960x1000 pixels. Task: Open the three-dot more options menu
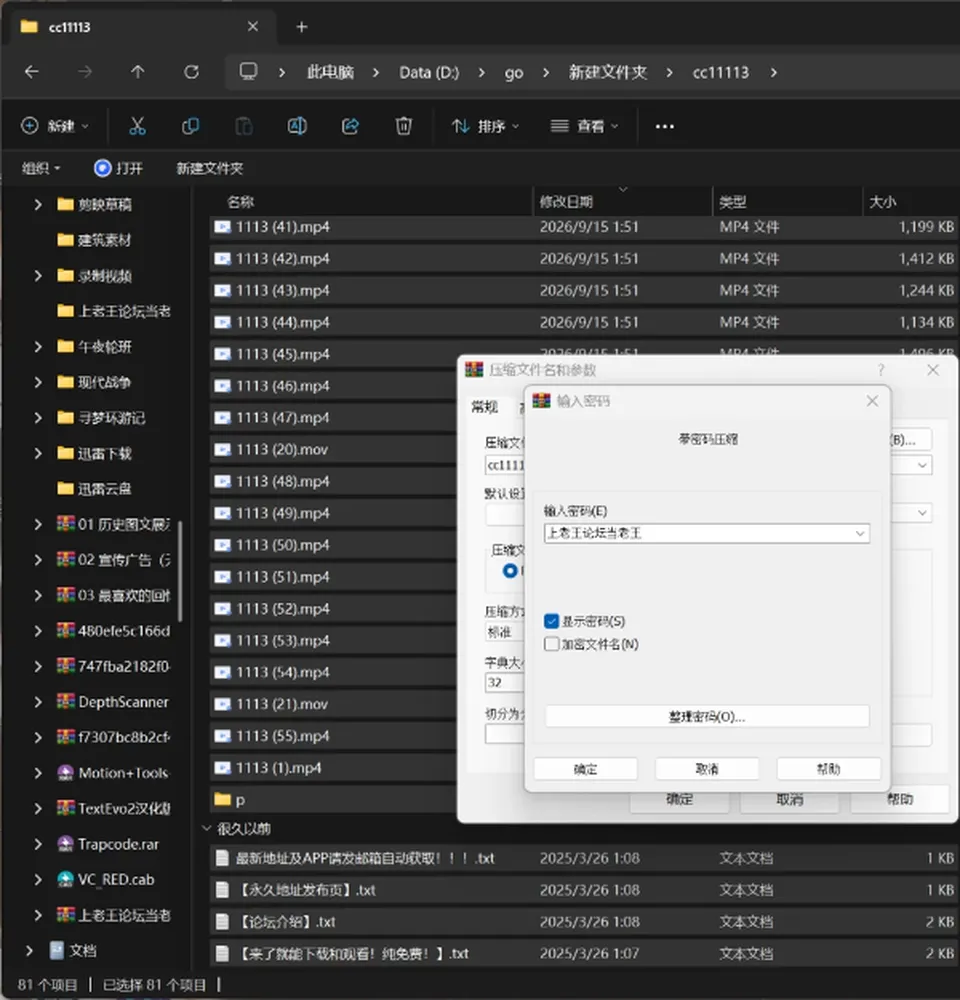665,126
